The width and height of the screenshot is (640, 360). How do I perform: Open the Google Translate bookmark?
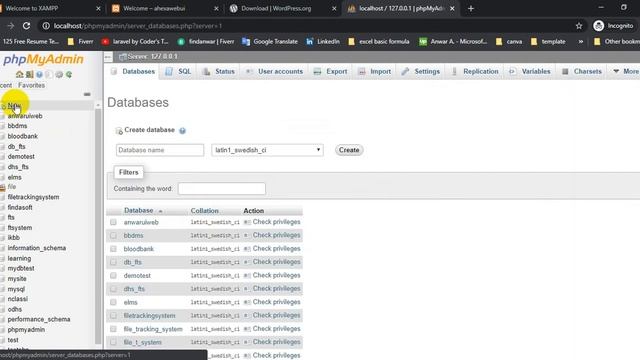270,42
